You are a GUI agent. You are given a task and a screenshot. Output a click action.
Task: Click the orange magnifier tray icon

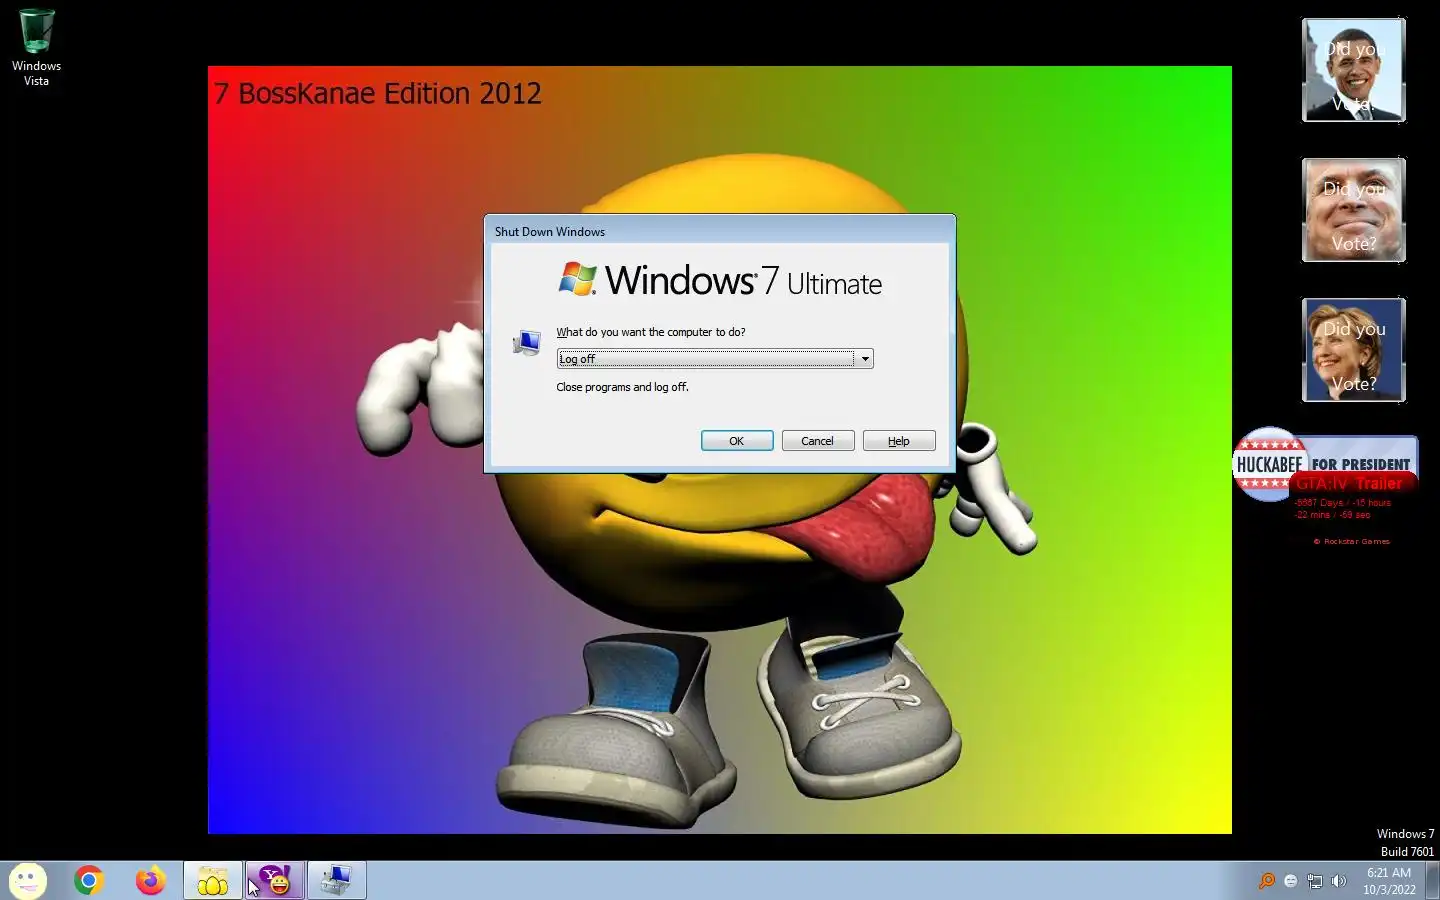pyautogui.click(x=1266, y=881)
